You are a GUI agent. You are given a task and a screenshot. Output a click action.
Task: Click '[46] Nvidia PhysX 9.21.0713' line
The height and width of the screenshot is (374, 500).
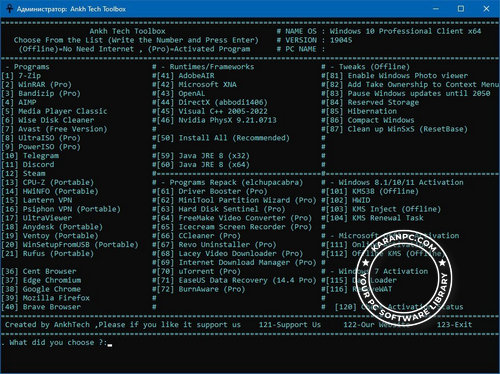pyautogui.click(x=216, y=120)
